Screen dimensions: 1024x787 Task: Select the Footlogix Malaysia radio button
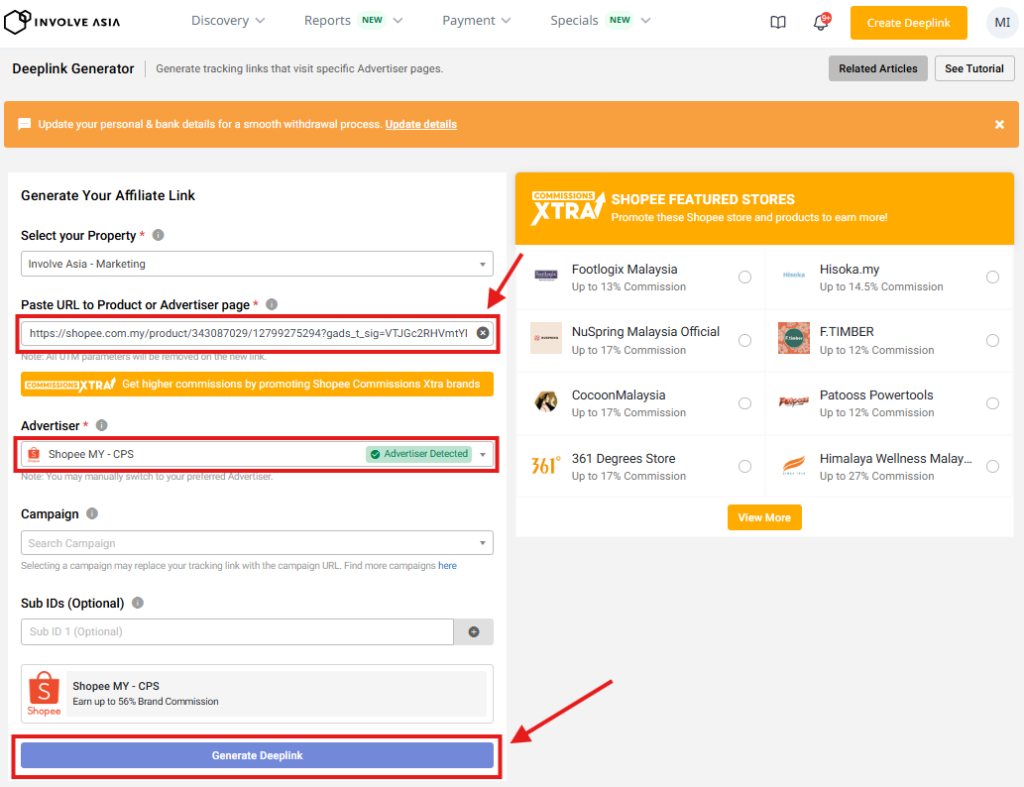point(745,278)
